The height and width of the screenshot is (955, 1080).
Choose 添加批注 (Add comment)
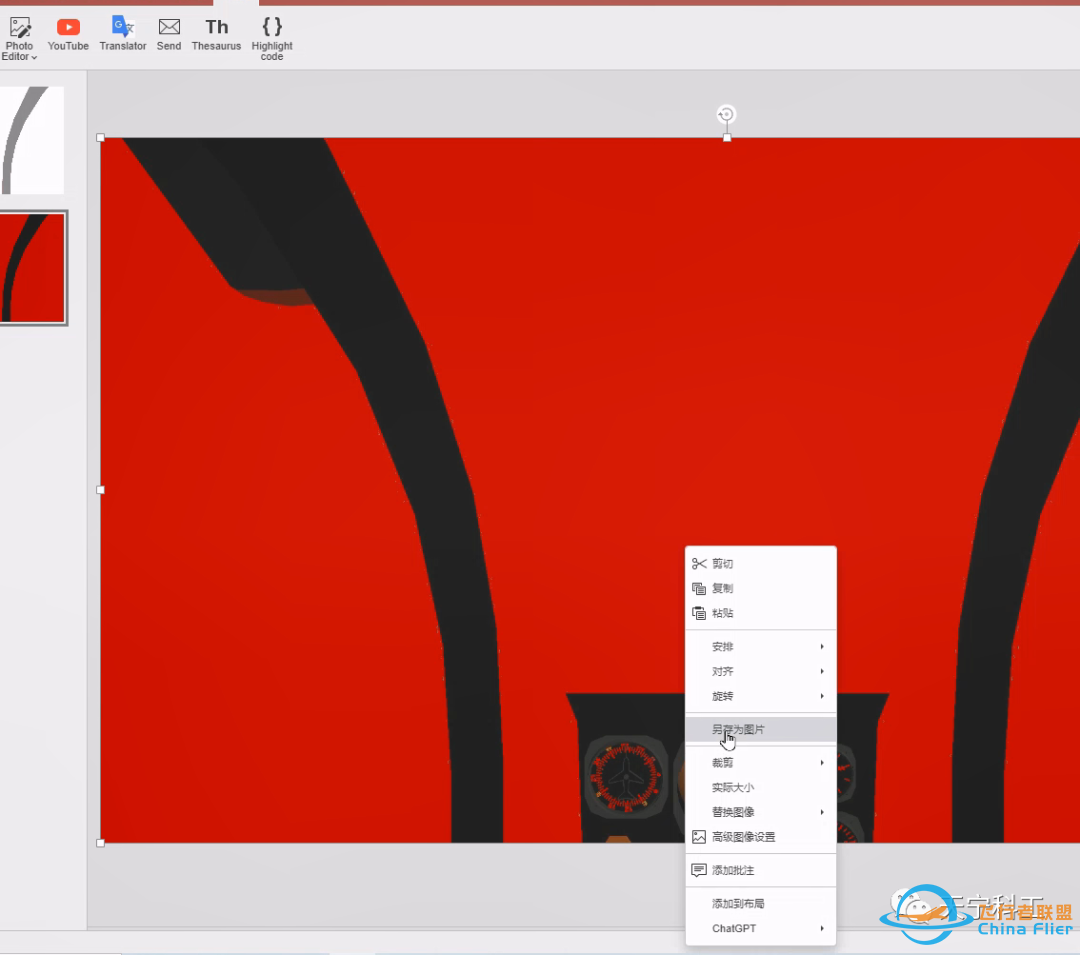733,871
